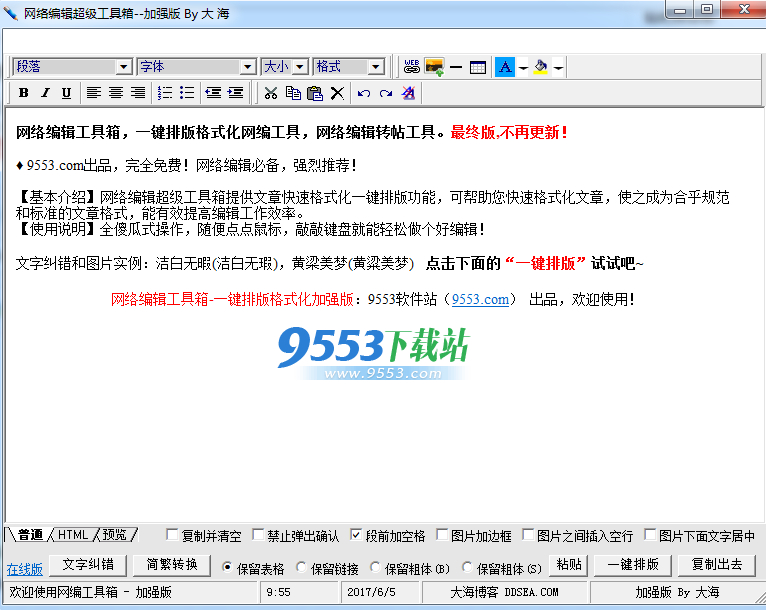Click the 一键排版 button
The height and width of the screenshot is (610, 766).
633,565
